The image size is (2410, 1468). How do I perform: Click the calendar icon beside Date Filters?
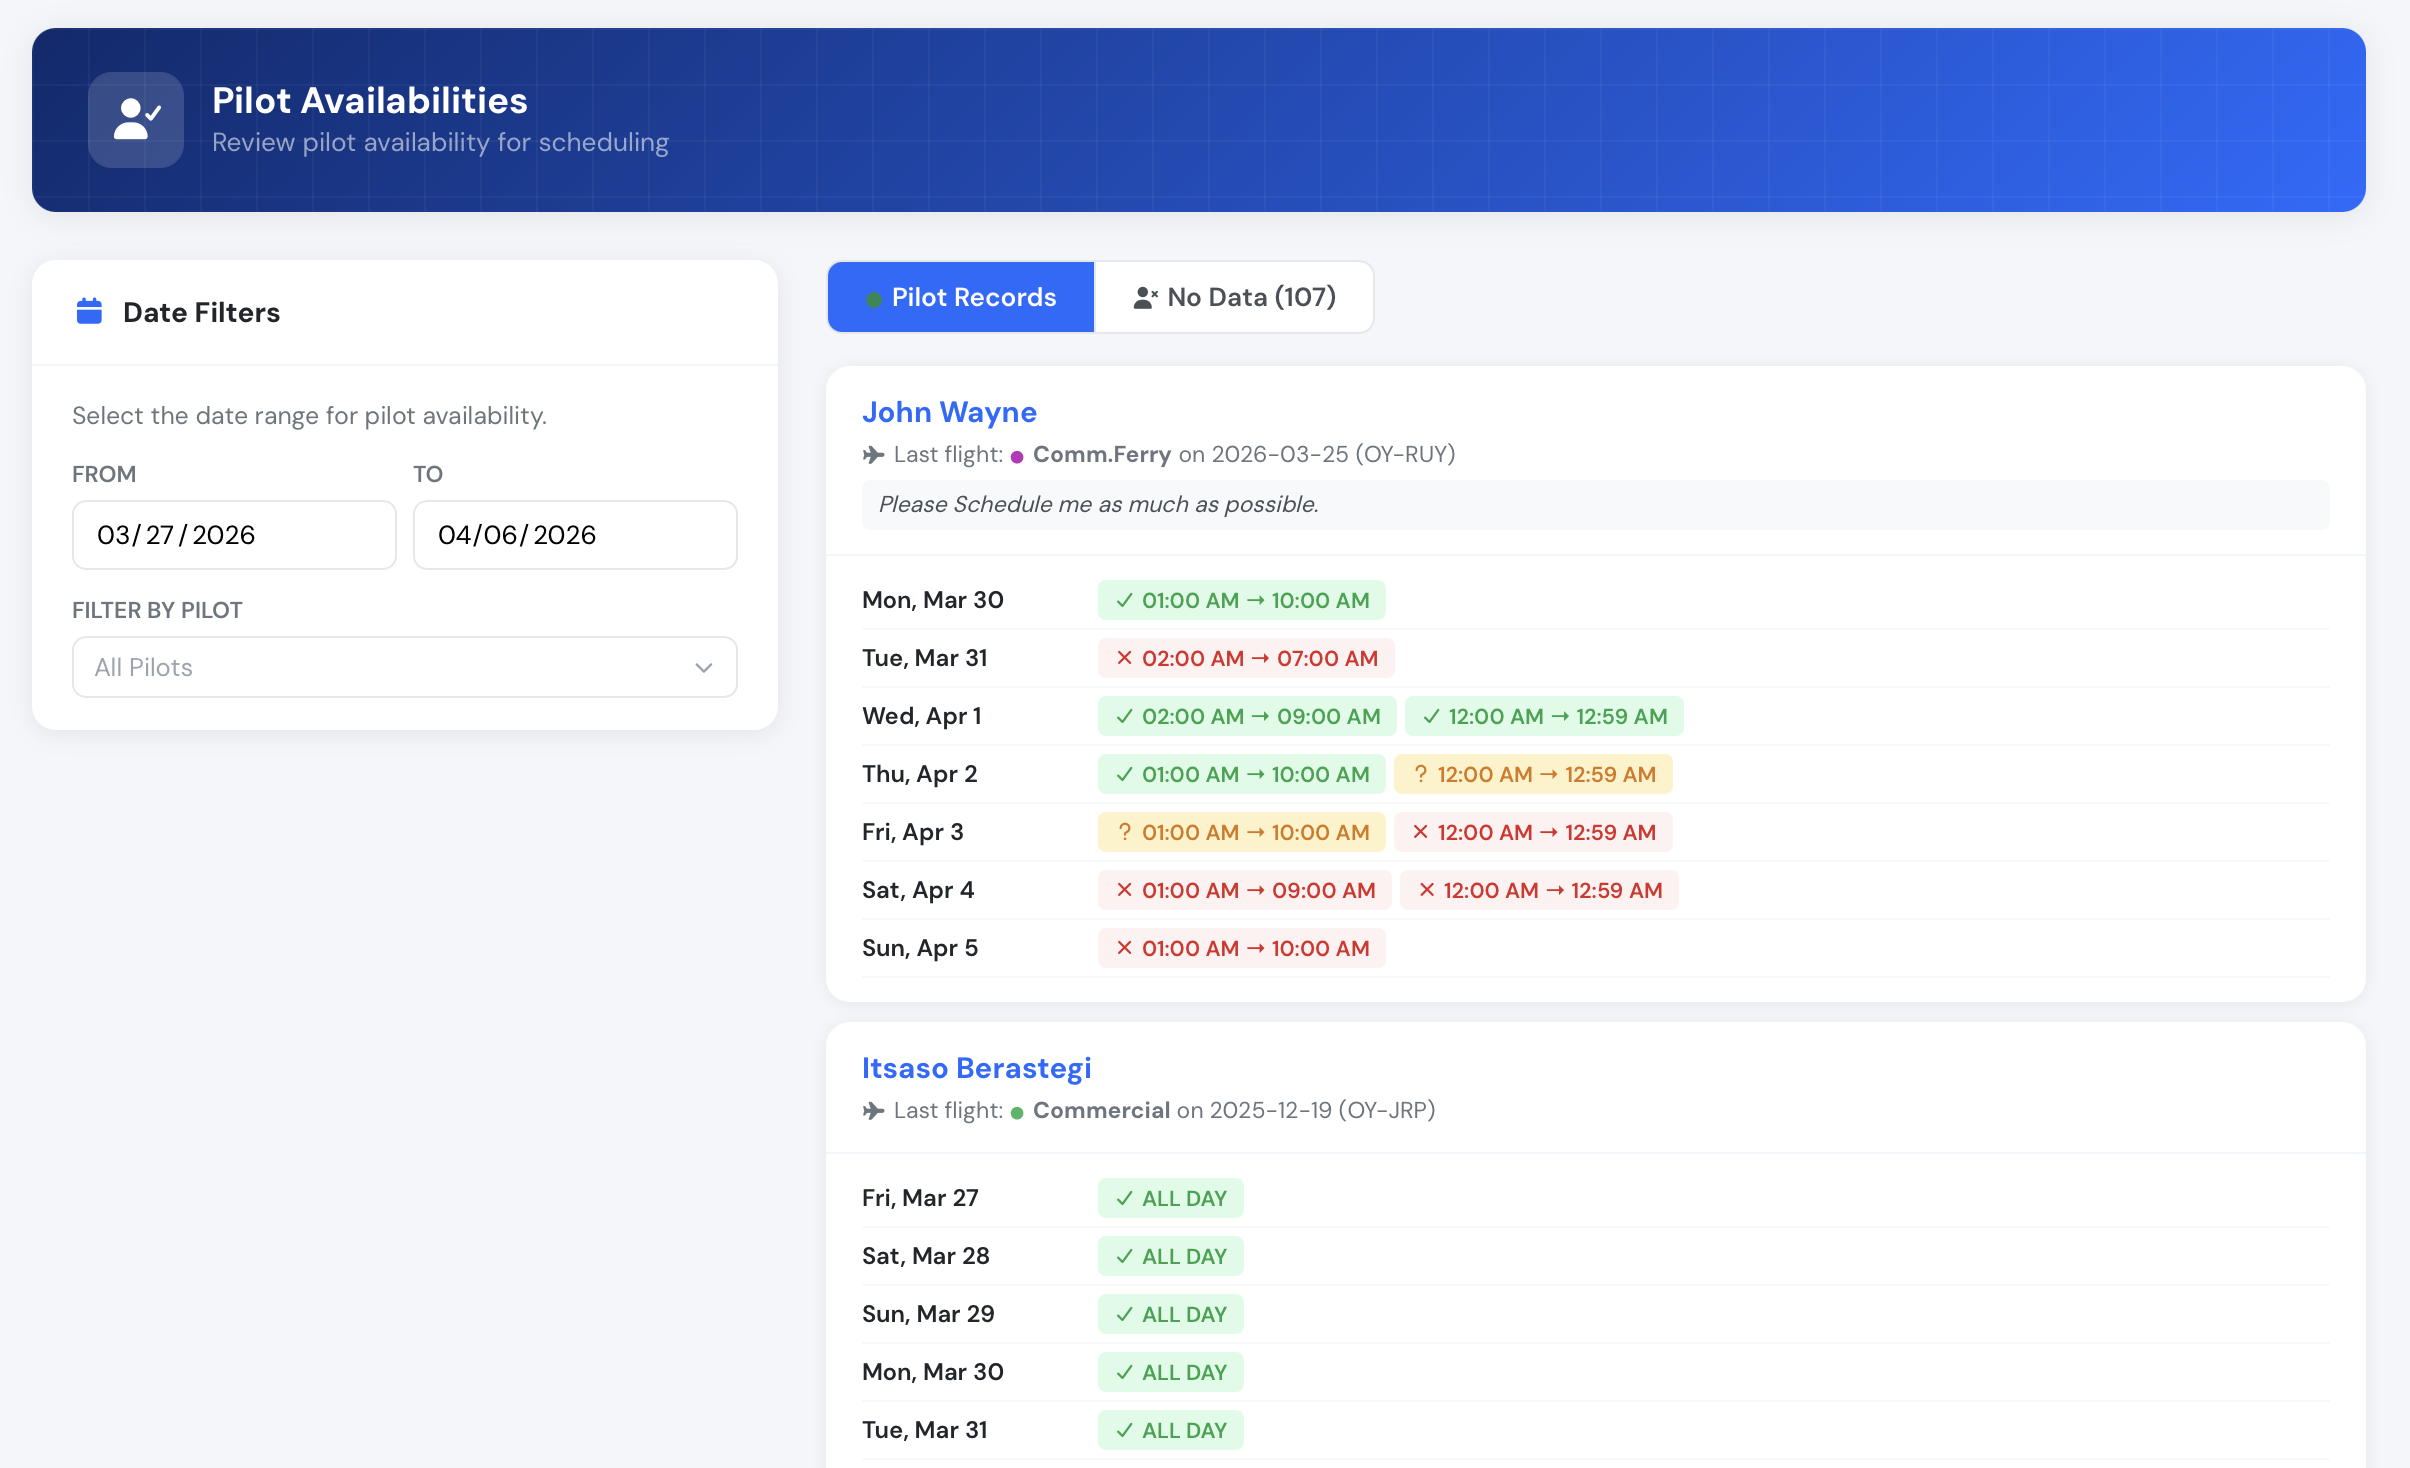click(x=90, y=311)
